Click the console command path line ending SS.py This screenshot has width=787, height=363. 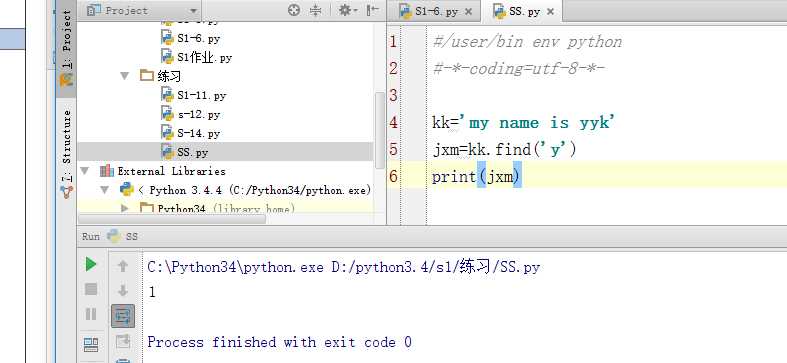[344, 267]
